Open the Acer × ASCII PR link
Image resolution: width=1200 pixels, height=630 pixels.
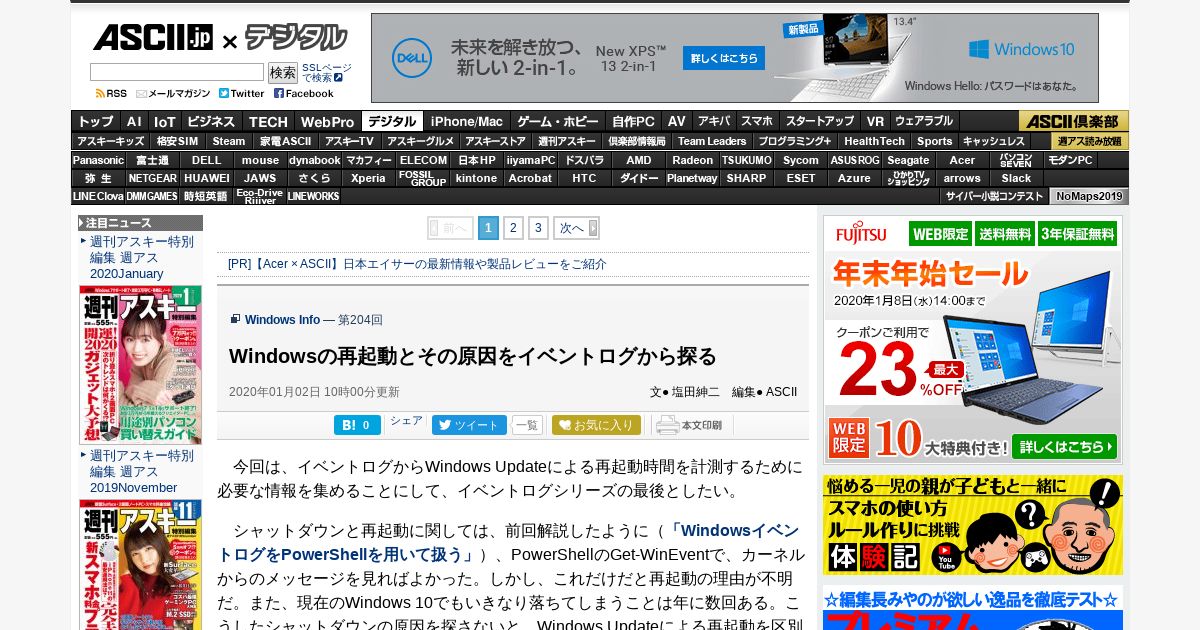pyautogui.click(x=417, y=264)
